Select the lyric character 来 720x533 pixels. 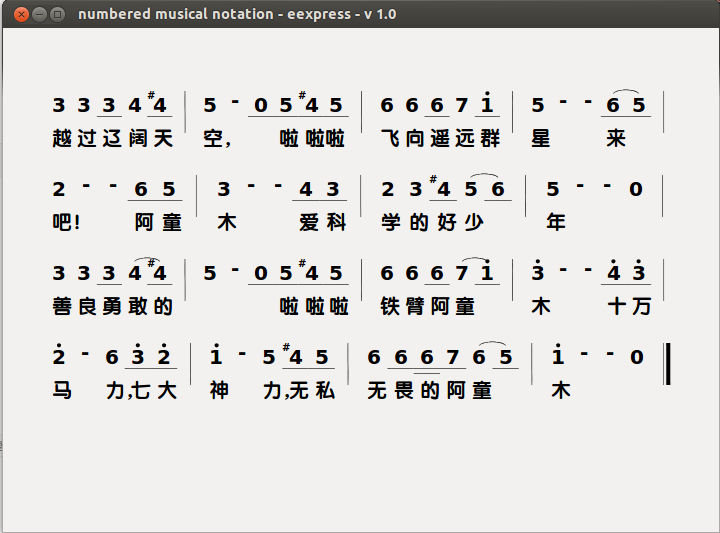616,138
